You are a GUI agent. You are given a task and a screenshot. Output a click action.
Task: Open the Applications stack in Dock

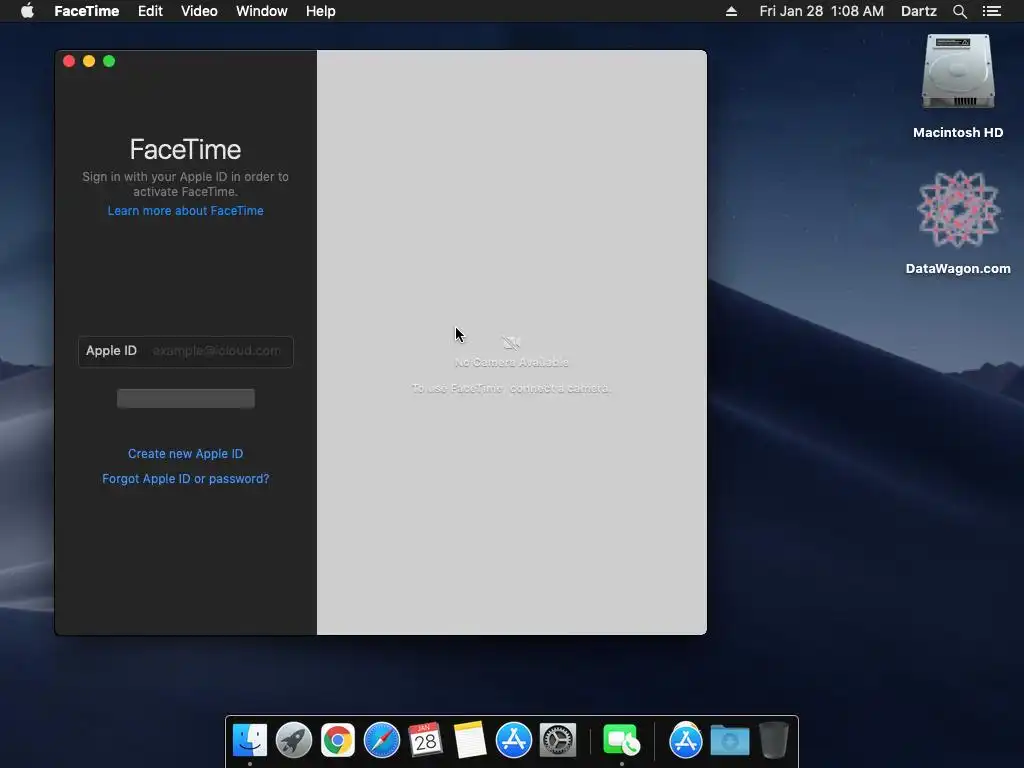coord(686,741)
